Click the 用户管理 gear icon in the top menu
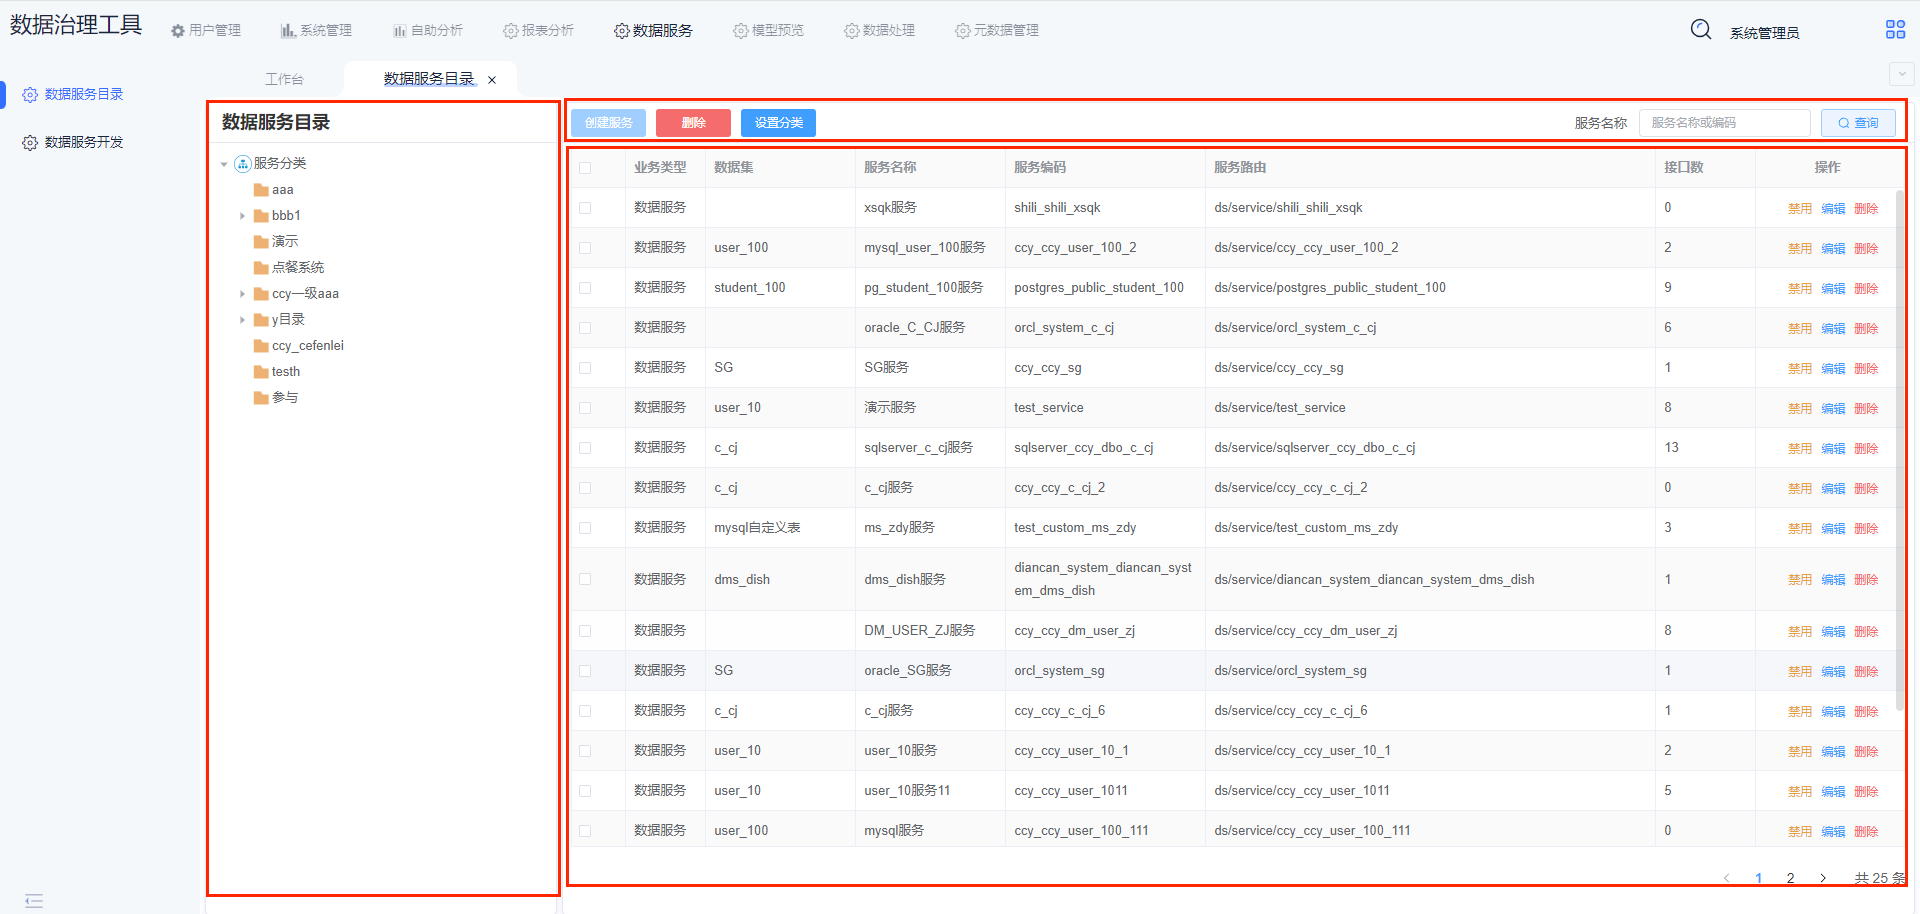Viewport: 1920px width, 914px height. point(178,31)
